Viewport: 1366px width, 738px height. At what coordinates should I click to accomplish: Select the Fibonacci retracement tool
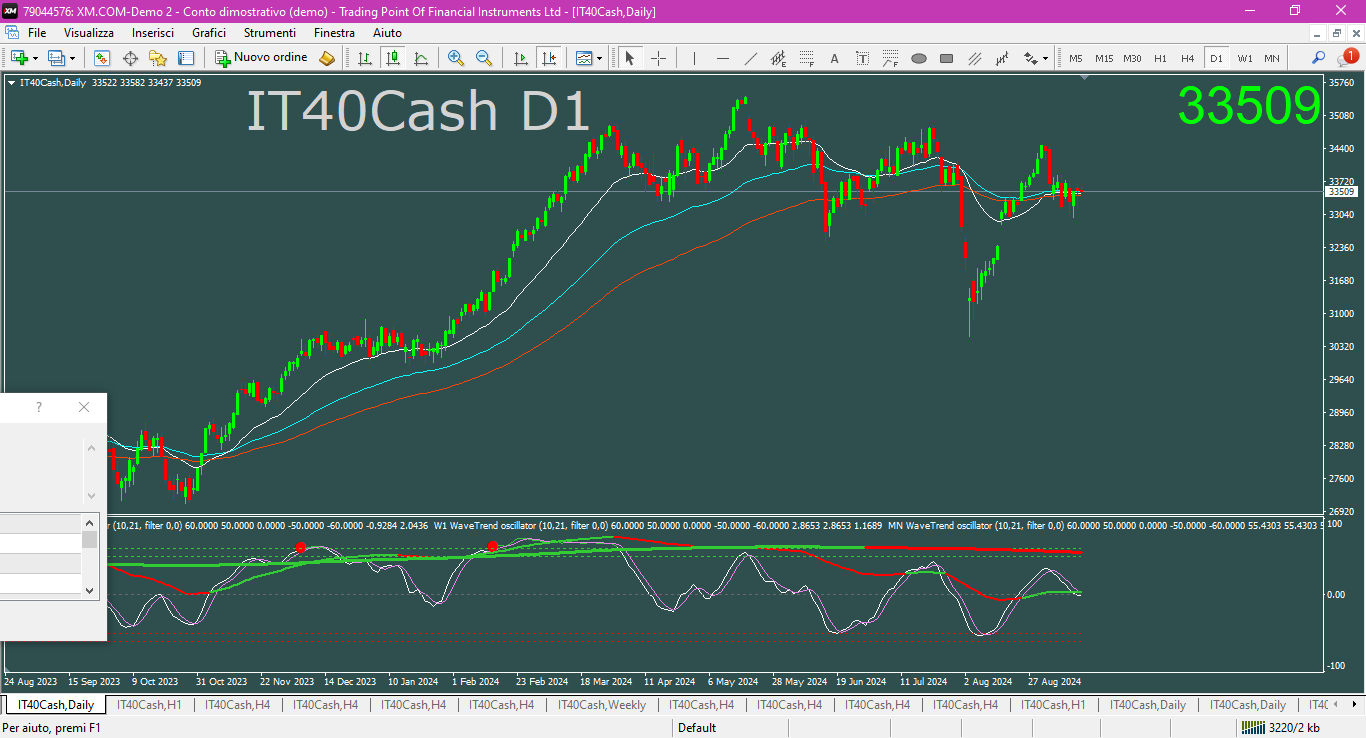[806, 58]
